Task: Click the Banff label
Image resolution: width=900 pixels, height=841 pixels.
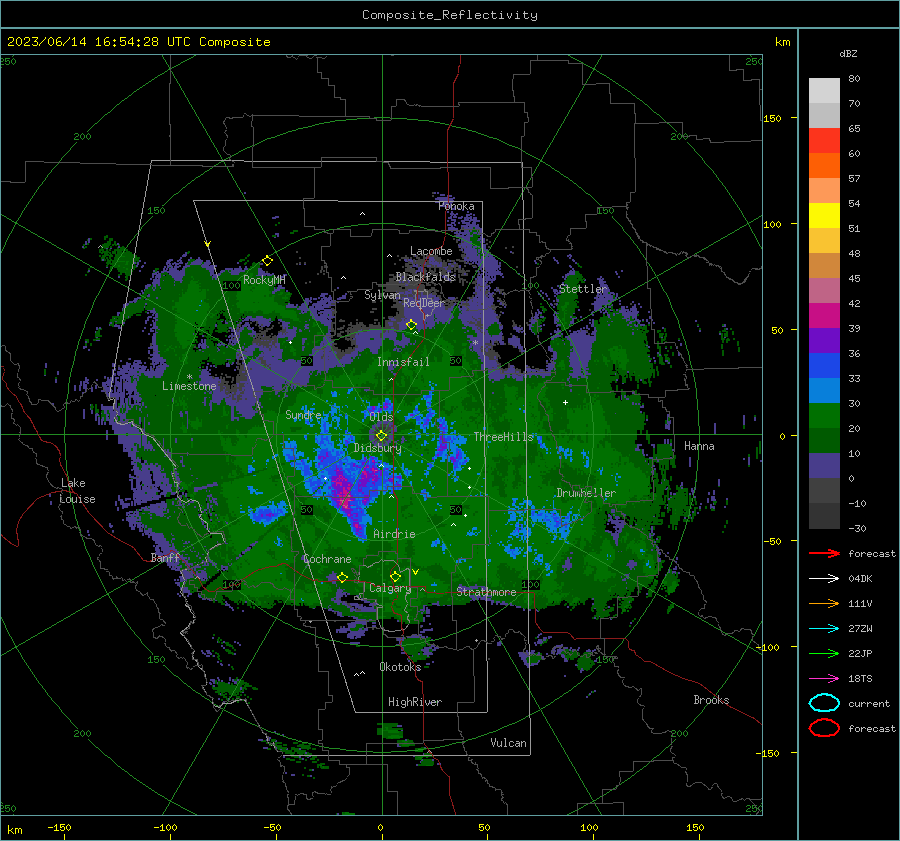Action: 165,558
